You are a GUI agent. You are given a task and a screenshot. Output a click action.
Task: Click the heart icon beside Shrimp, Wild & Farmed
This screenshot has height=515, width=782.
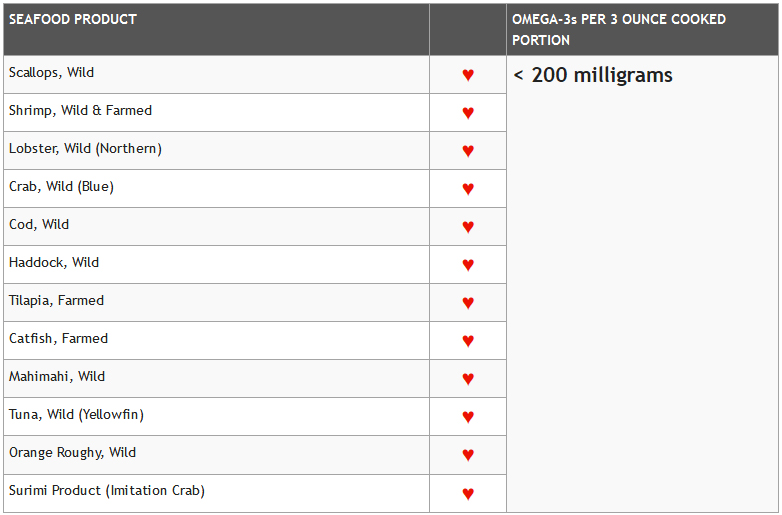tap(468, 113)
